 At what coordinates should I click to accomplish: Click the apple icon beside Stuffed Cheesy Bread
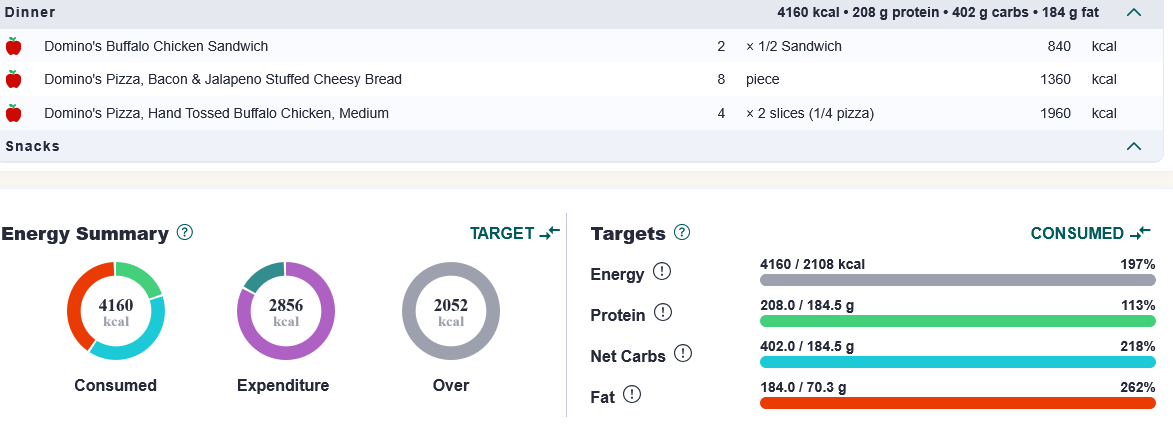pos(13,79)
